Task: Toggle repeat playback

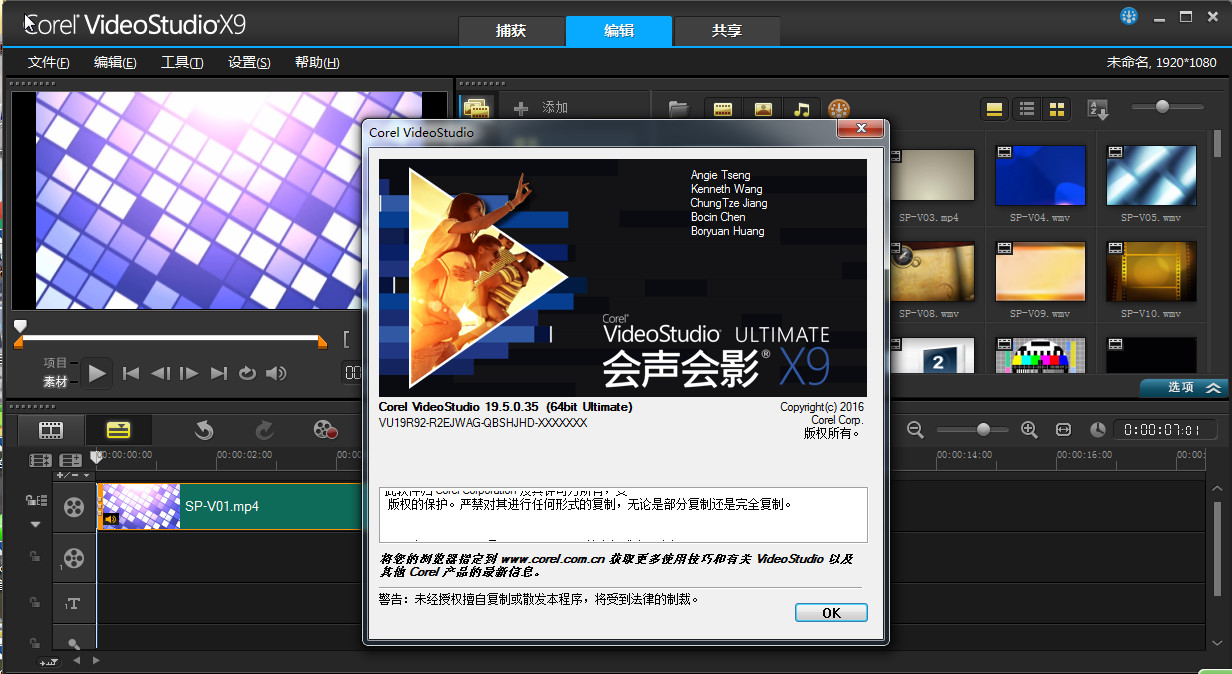Action: [x=248, y=373]
